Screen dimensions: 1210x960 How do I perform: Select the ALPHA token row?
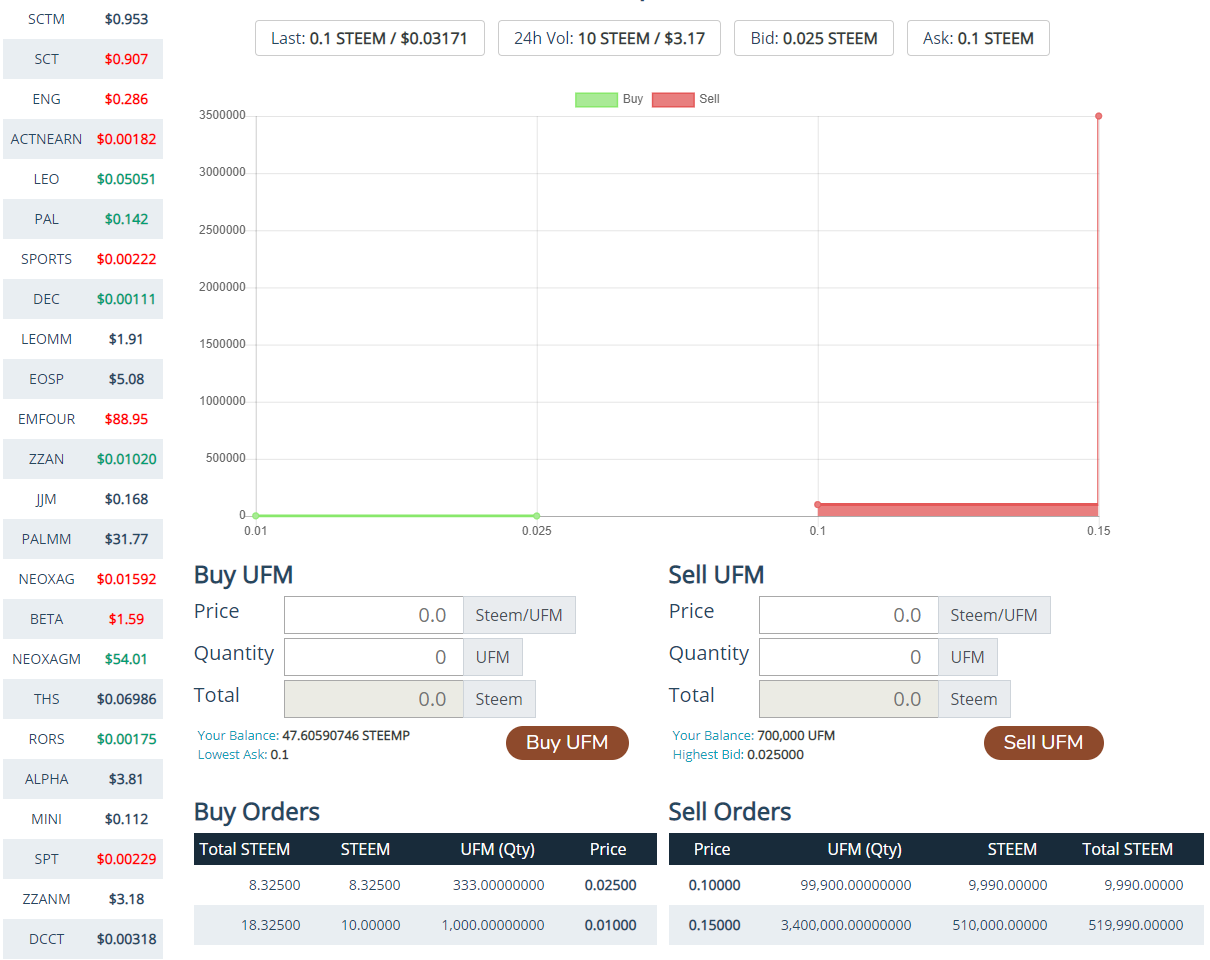tap(83, 779)
